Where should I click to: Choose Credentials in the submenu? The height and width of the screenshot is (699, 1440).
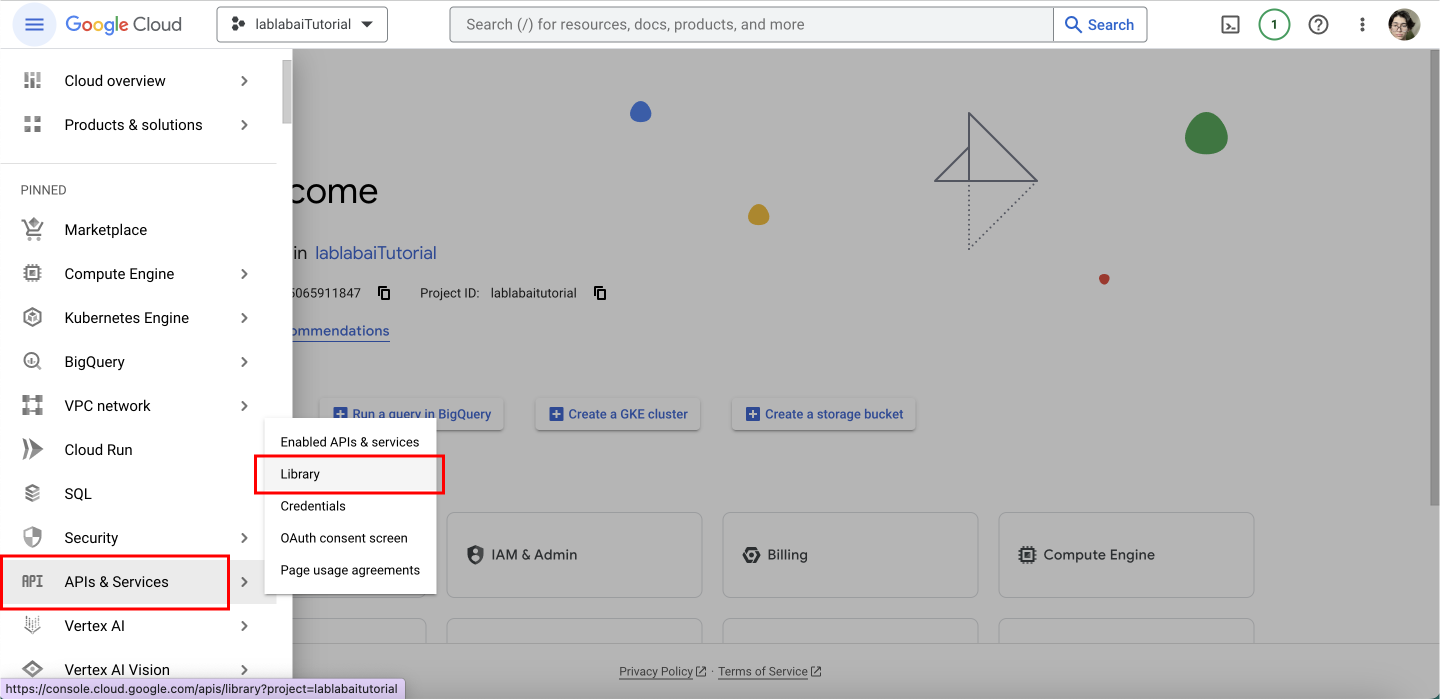pyautogui.click(x=350, y=506)
